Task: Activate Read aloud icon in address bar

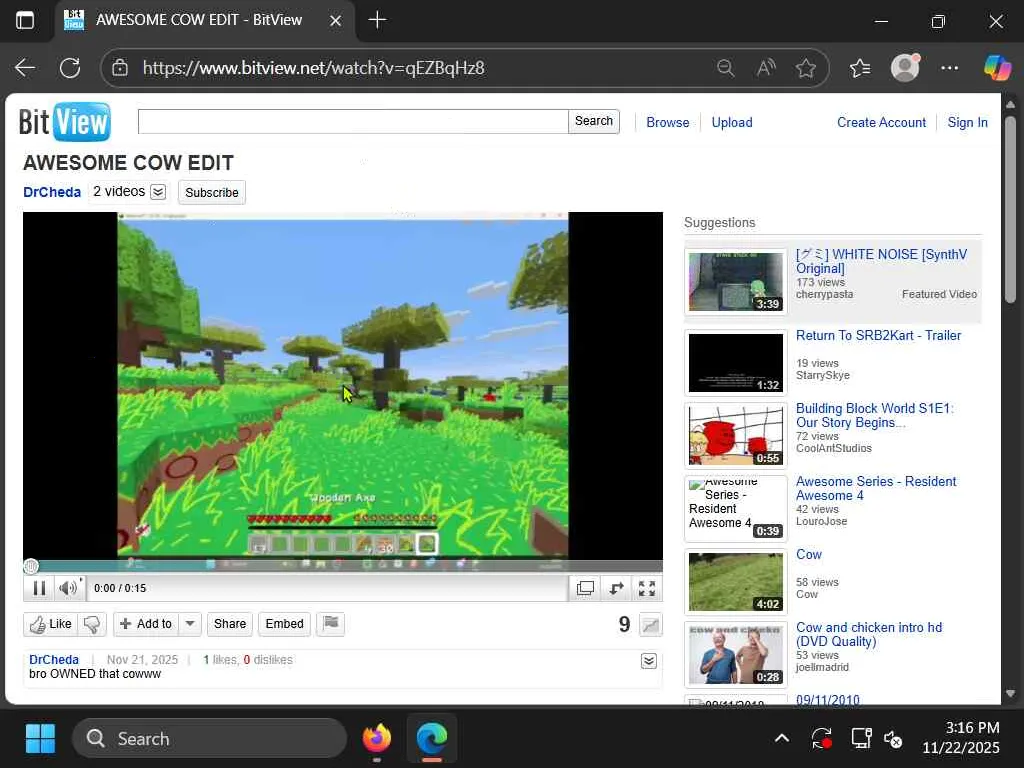Action: 766,67
